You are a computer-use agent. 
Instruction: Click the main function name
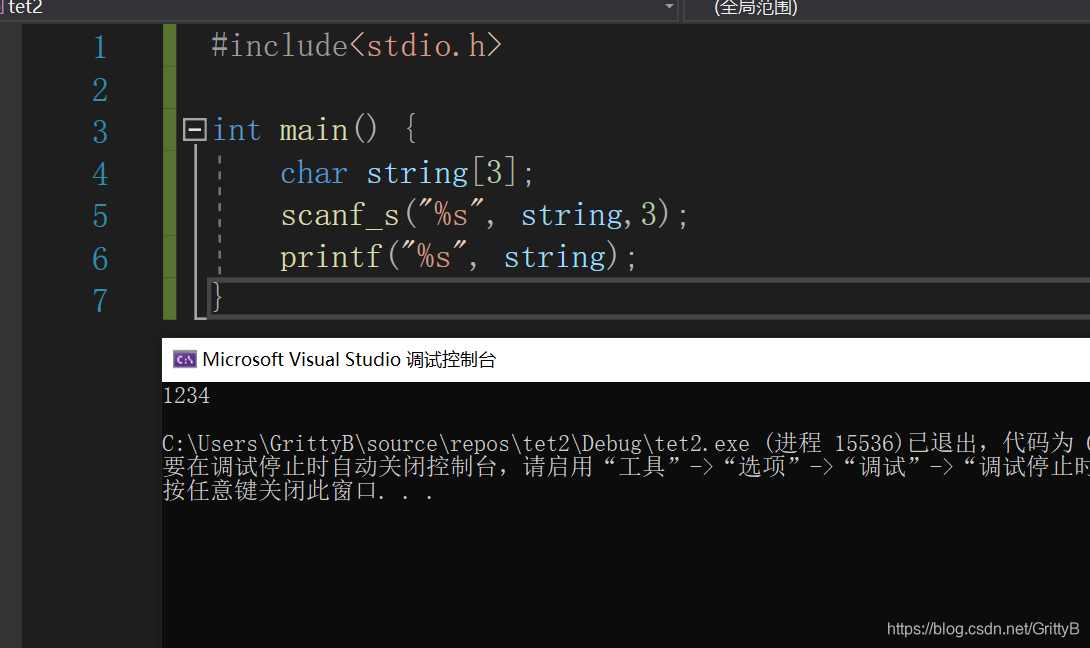click(x=314, y=130)
